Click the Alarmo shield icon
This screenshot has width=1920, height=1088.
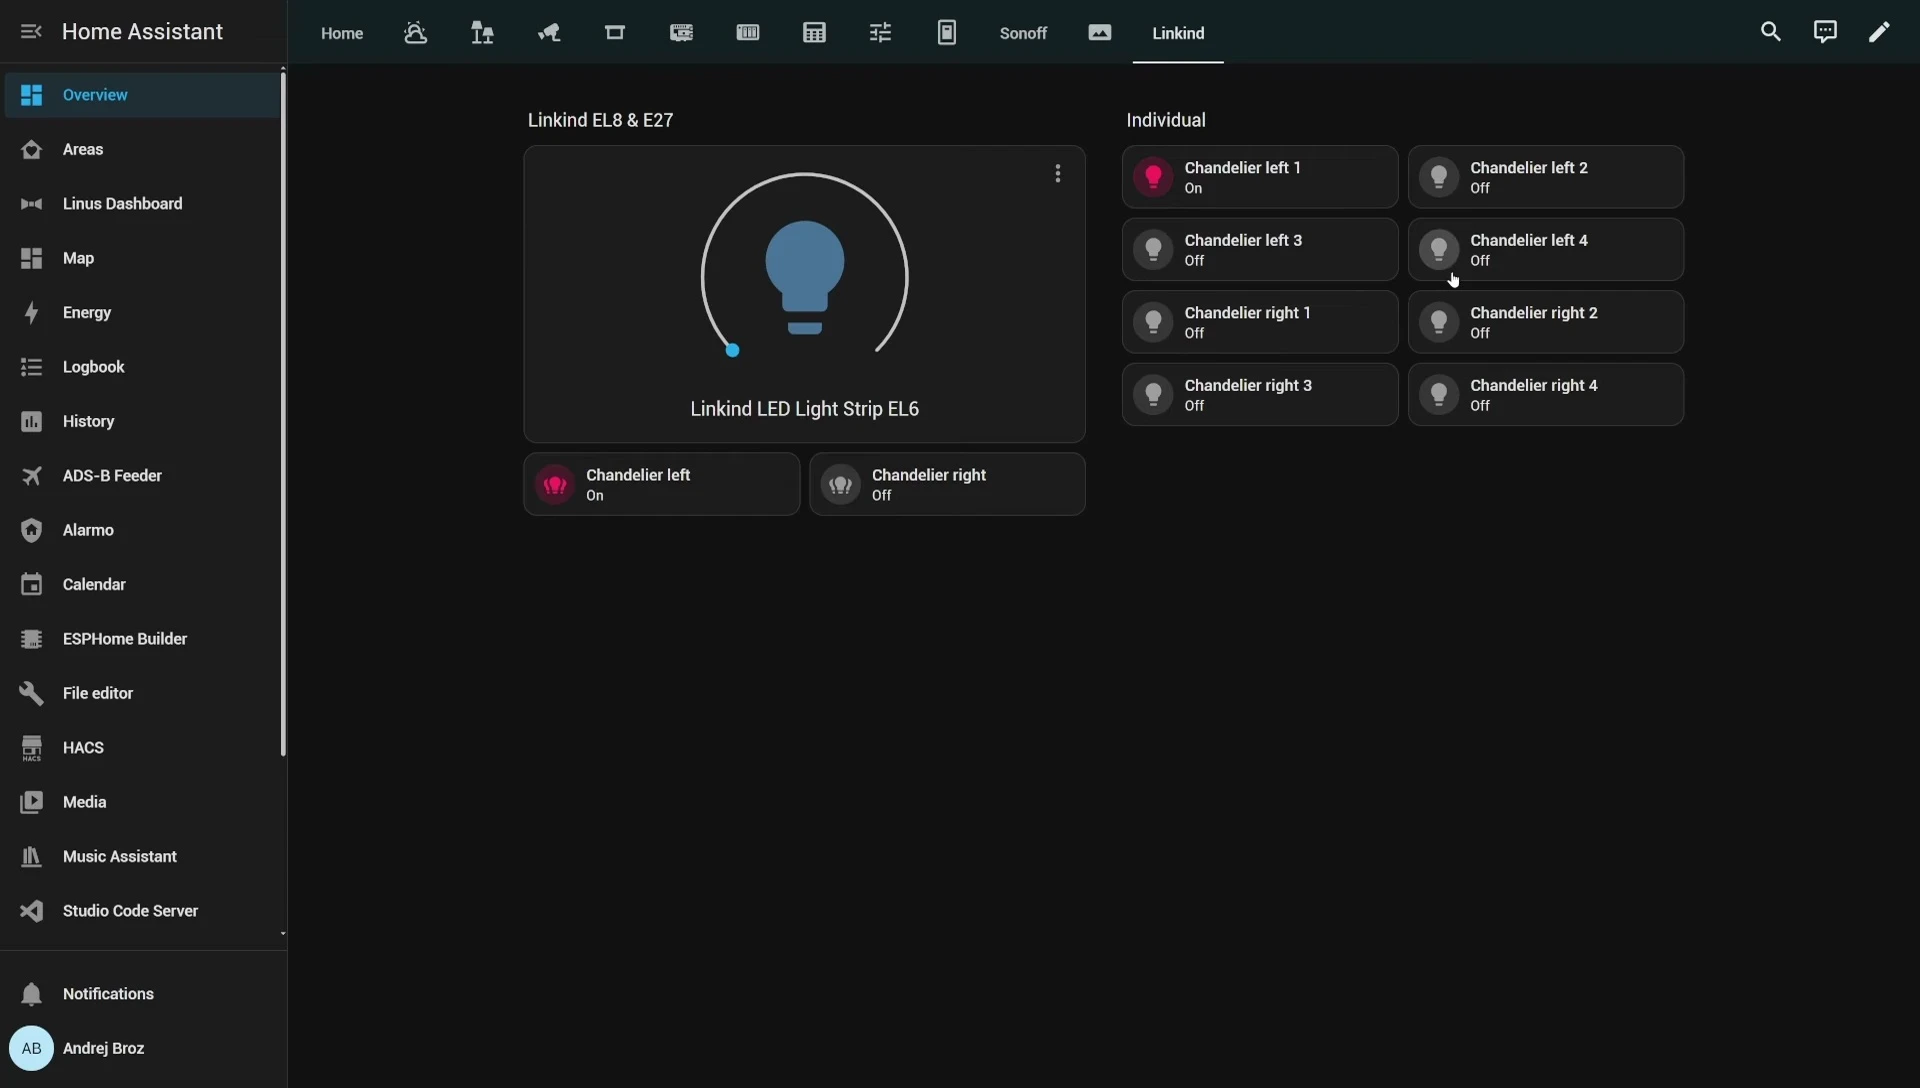[x=32, y=530]
